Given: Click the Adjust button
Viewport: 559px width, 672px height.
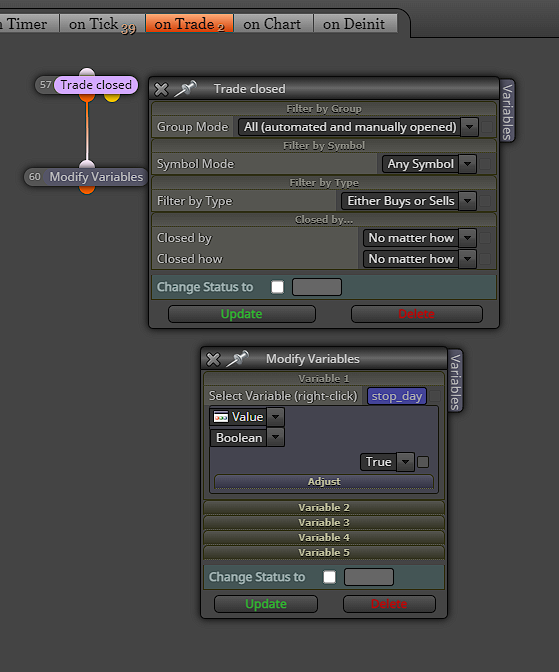Looking at the screenshot, I should [324, 482].
